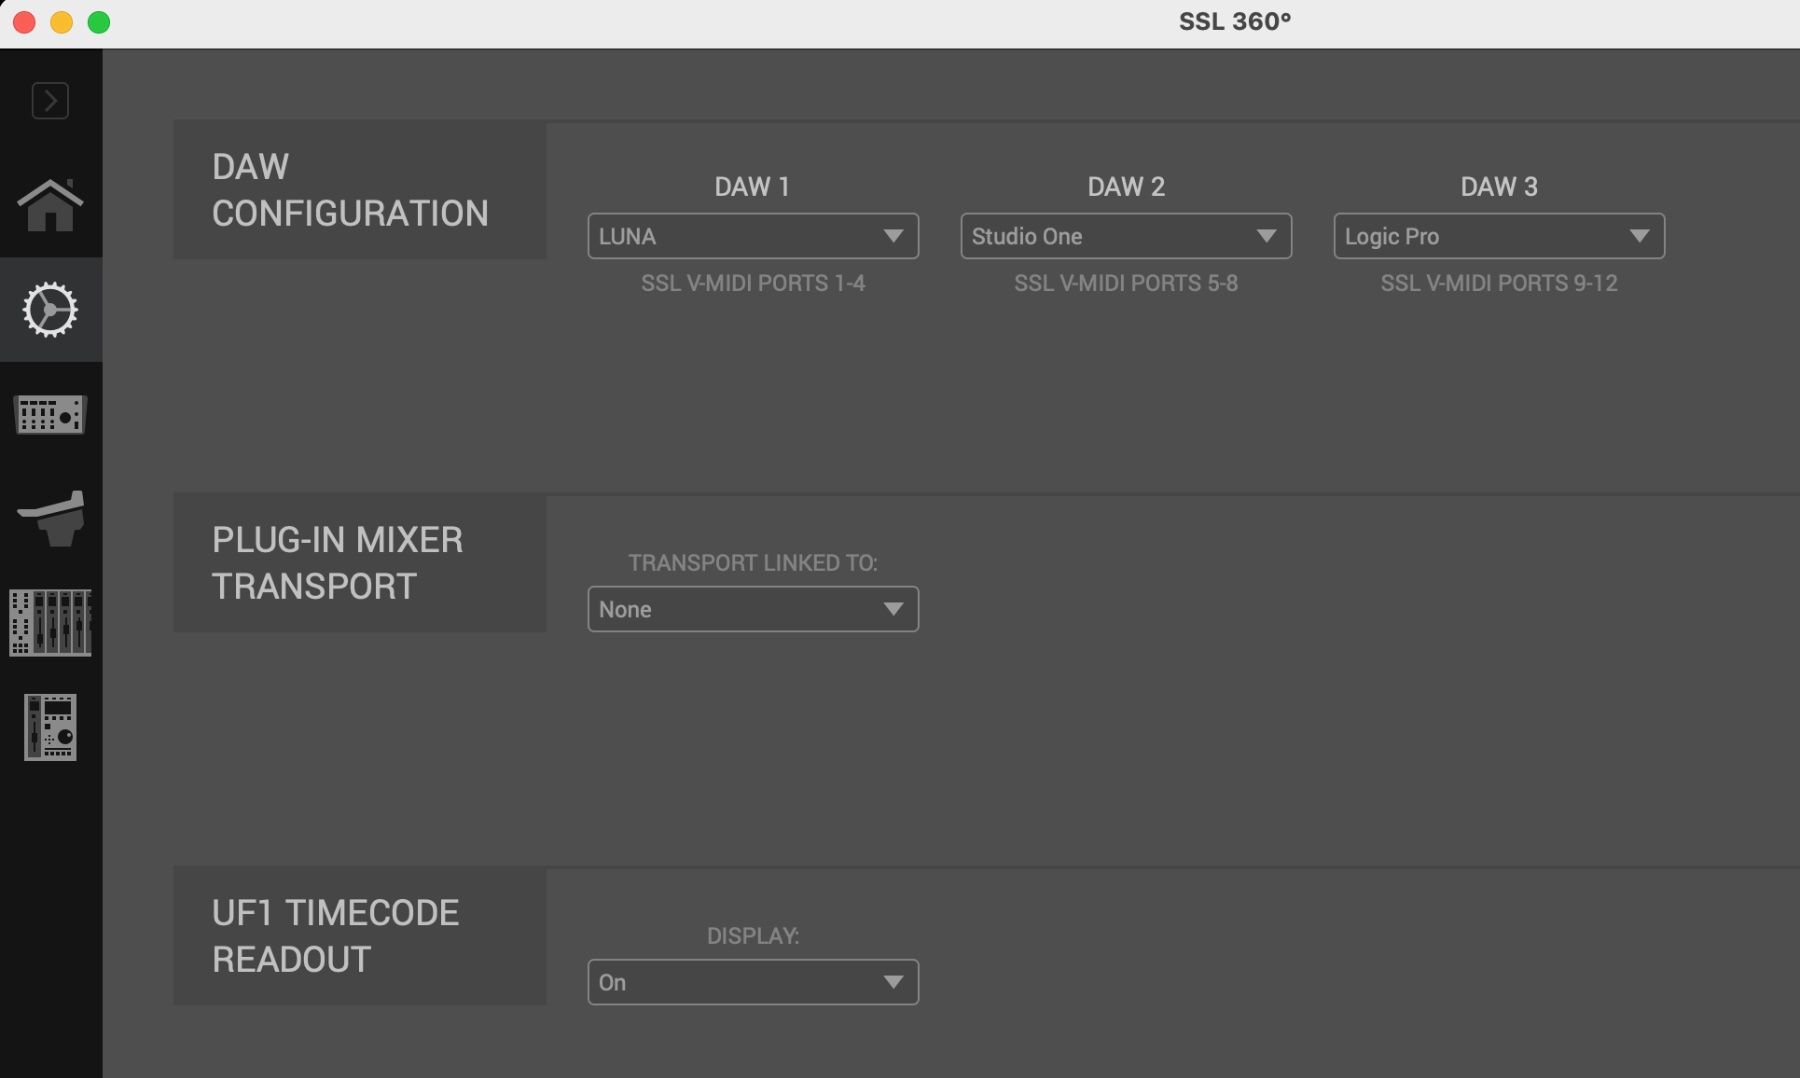Open the UF1 controller page icon
1800x1078 pixels.
click(50, 727)
